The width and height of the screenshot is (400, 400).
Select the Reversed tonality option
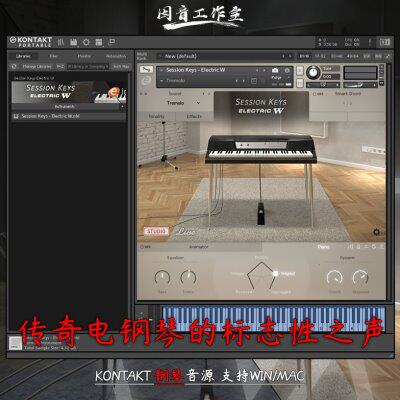pos(244,292)
